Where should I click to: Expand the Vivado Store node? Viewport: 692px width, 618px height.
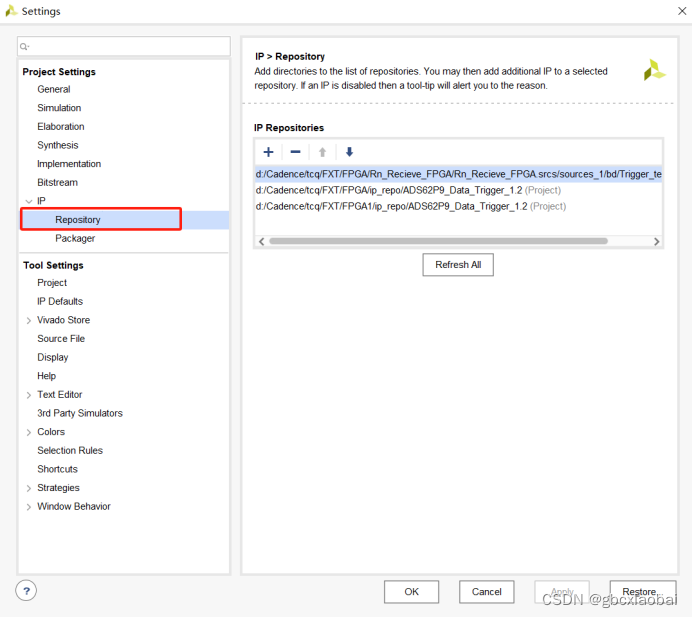pos(29,320)
